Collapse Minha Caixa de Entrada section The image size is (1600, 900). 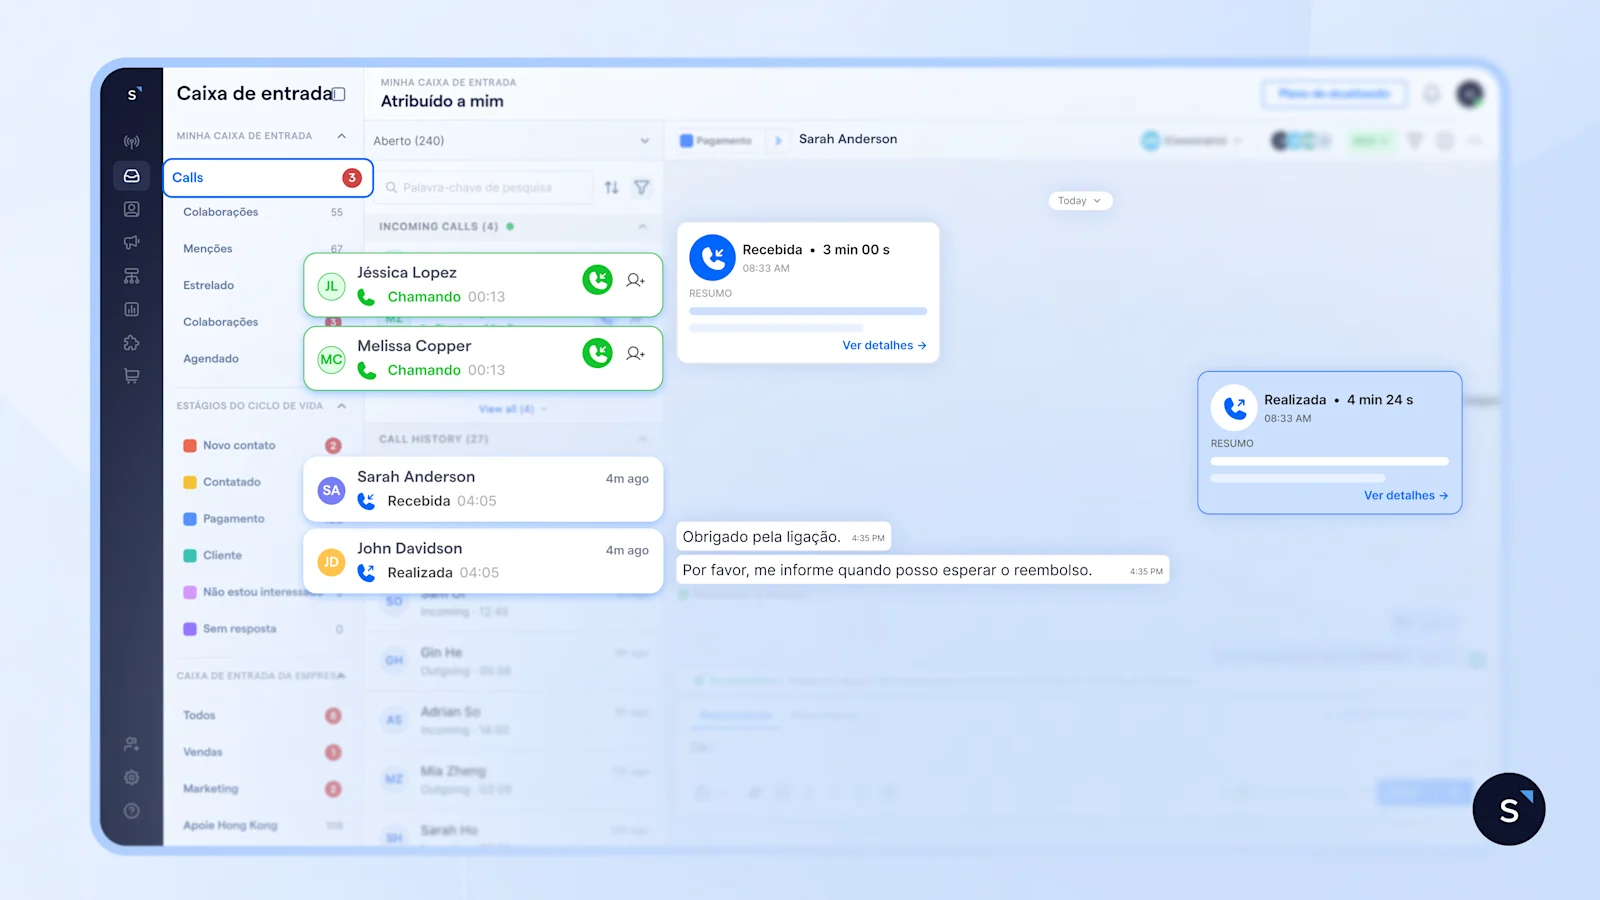coord(342,136)
